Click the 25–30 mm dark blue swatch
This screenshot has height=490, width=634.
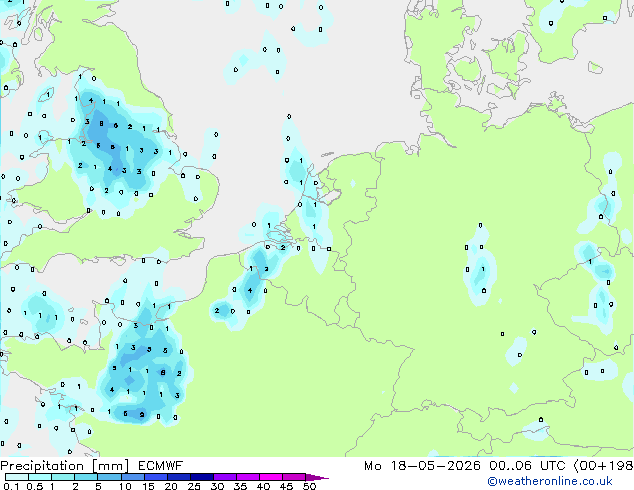tap(202, 477)
